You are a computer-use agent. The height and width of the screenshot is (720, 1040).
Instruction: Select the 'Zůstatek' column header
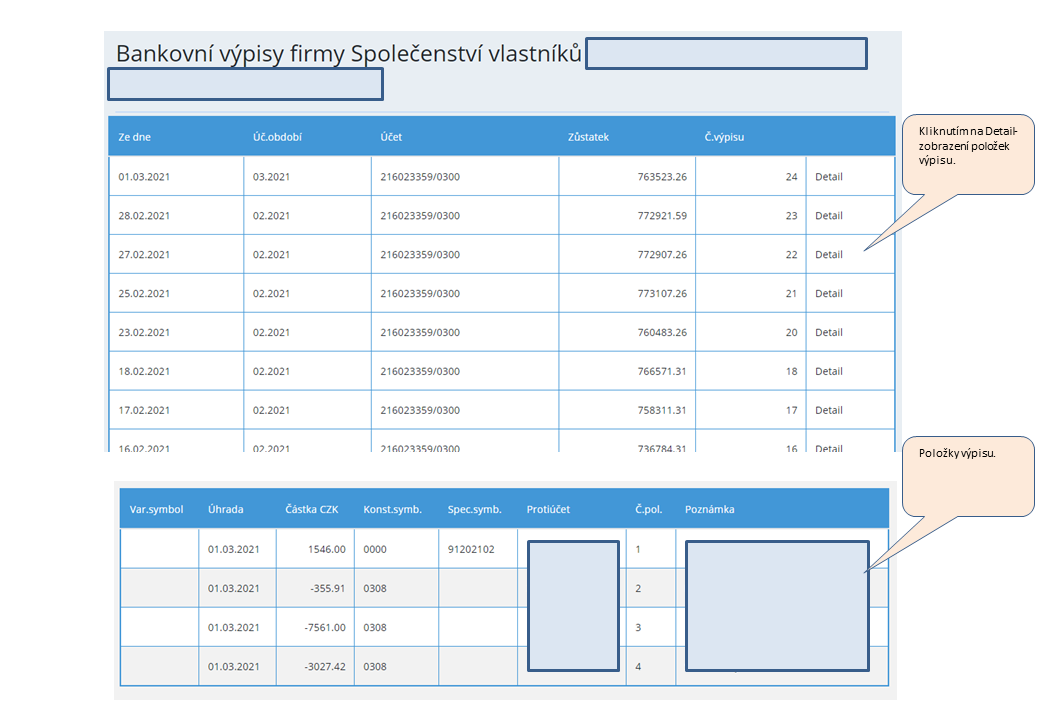pos(588,137)
